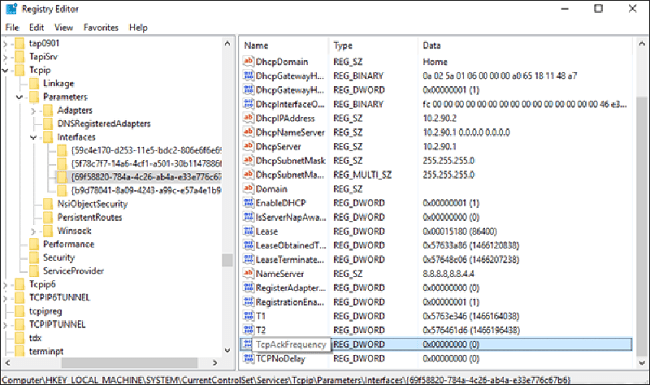This screenshot has height=385, width=650.
Task: Select the {59c4e170-d253-11e5... interface key
Action: (x=146, y=150)
